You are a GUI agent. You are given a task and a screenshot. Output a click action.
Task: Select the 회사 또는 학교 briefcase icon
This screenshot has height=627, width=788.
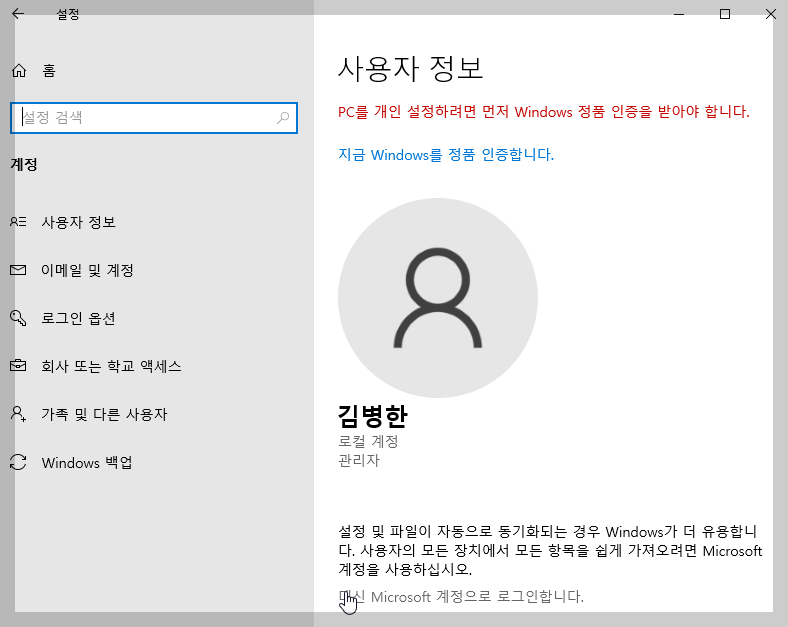pos(18,365)
